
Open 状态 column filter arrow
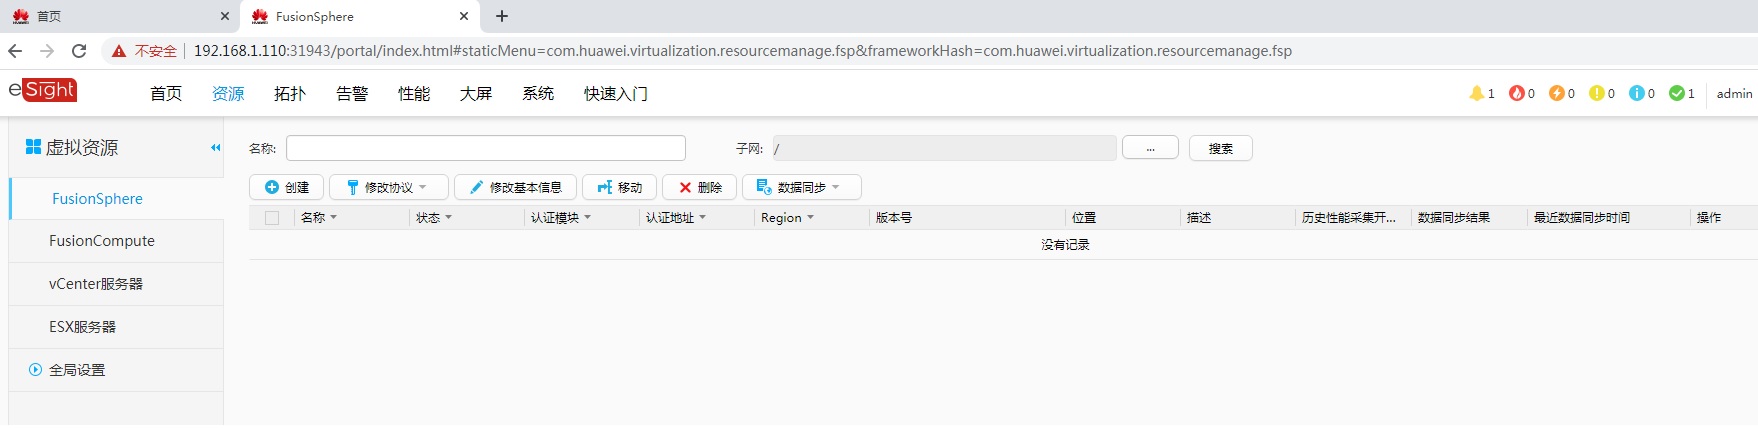point(448,218)
